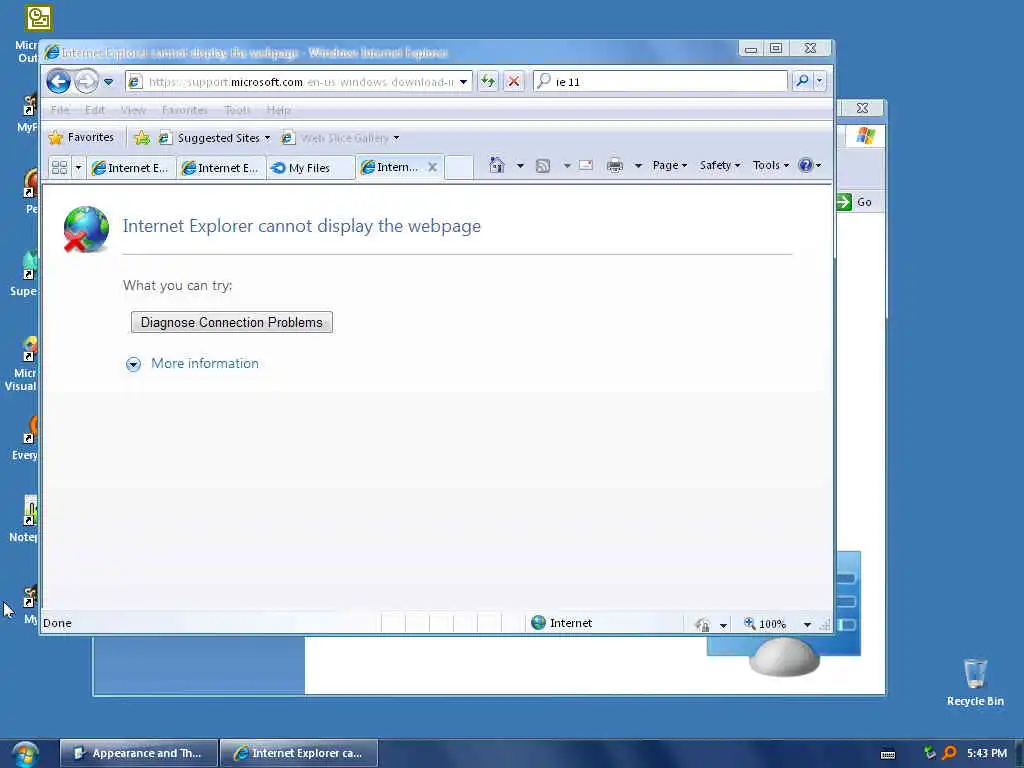Screen dimensions: 1024x768
Task: Open the zoom level dropdown arrow
Action: [x=807, y=625]
